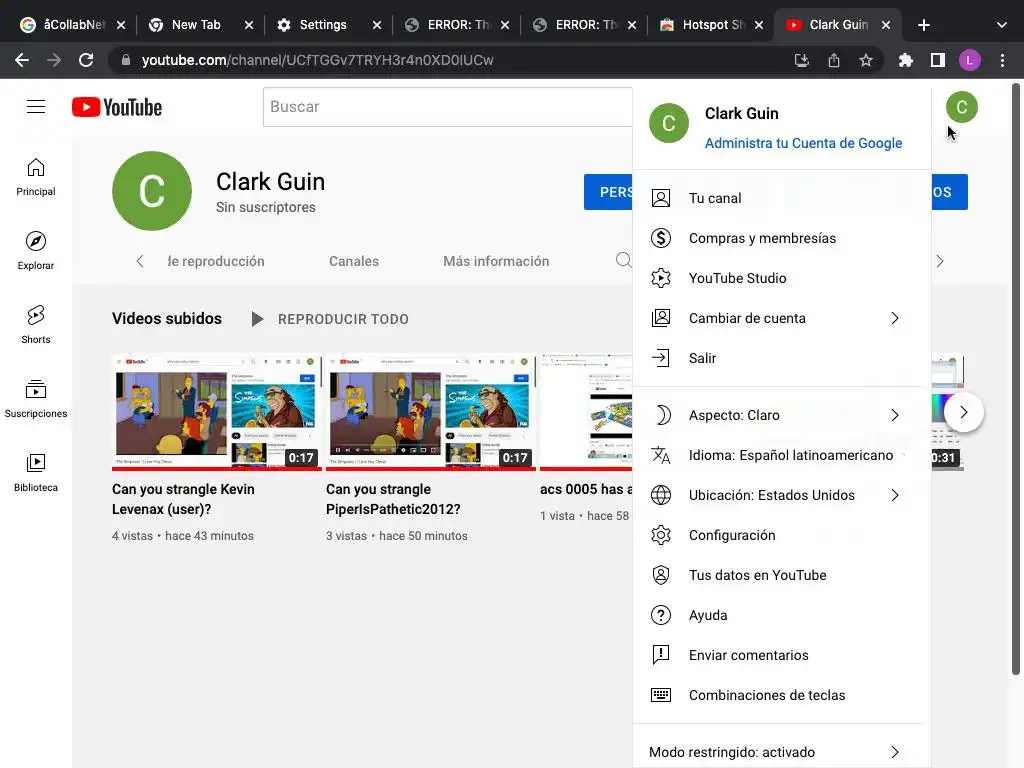Open the Chrome extensions puzzle icon

point(905,61)
